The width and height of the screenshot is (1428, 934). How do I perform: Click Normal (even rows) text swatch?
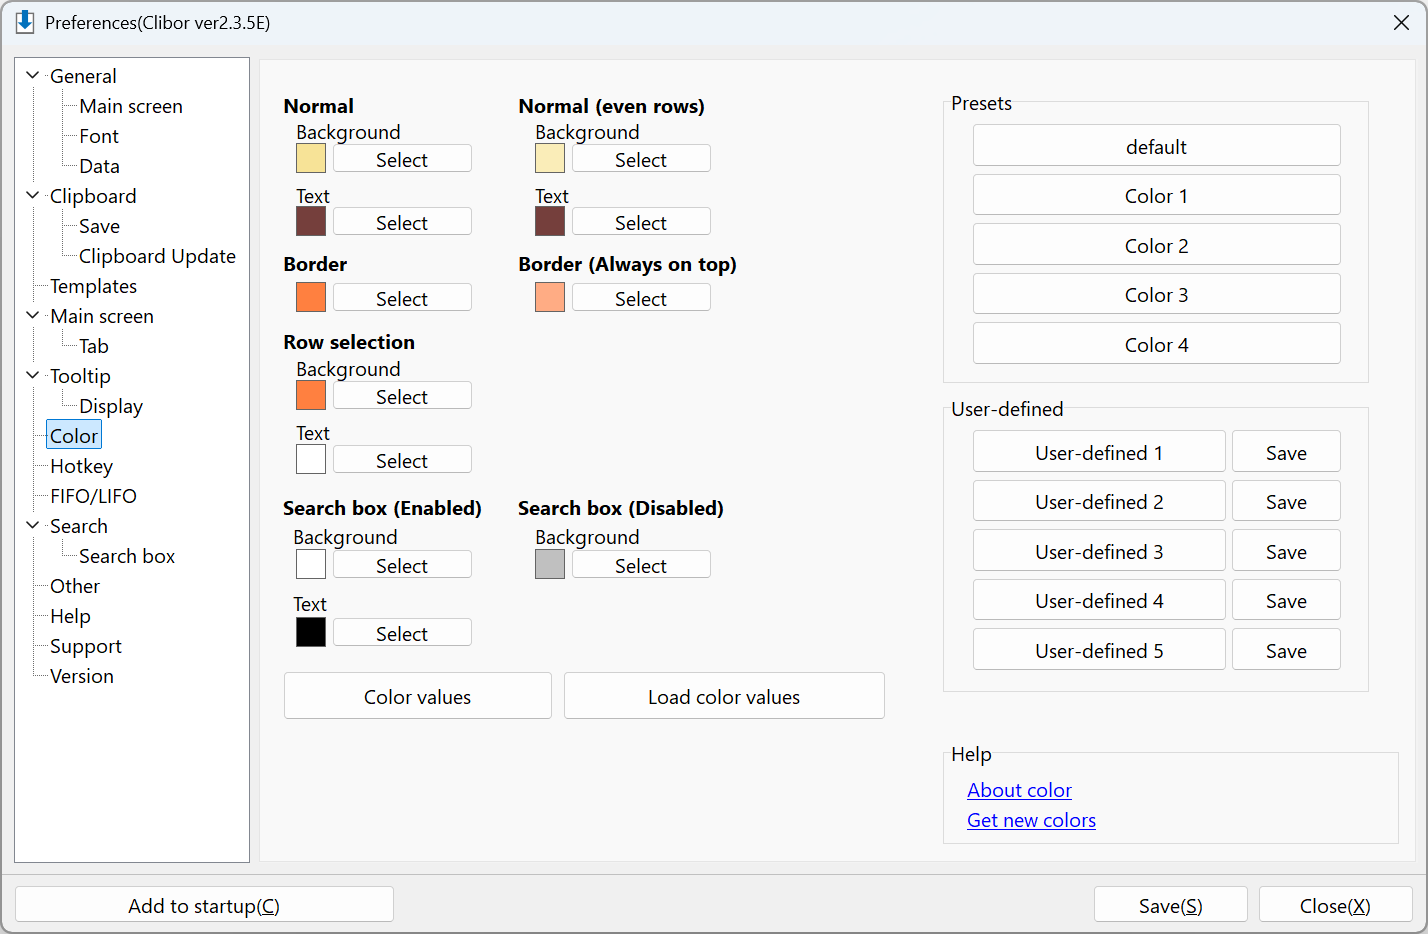550,221
